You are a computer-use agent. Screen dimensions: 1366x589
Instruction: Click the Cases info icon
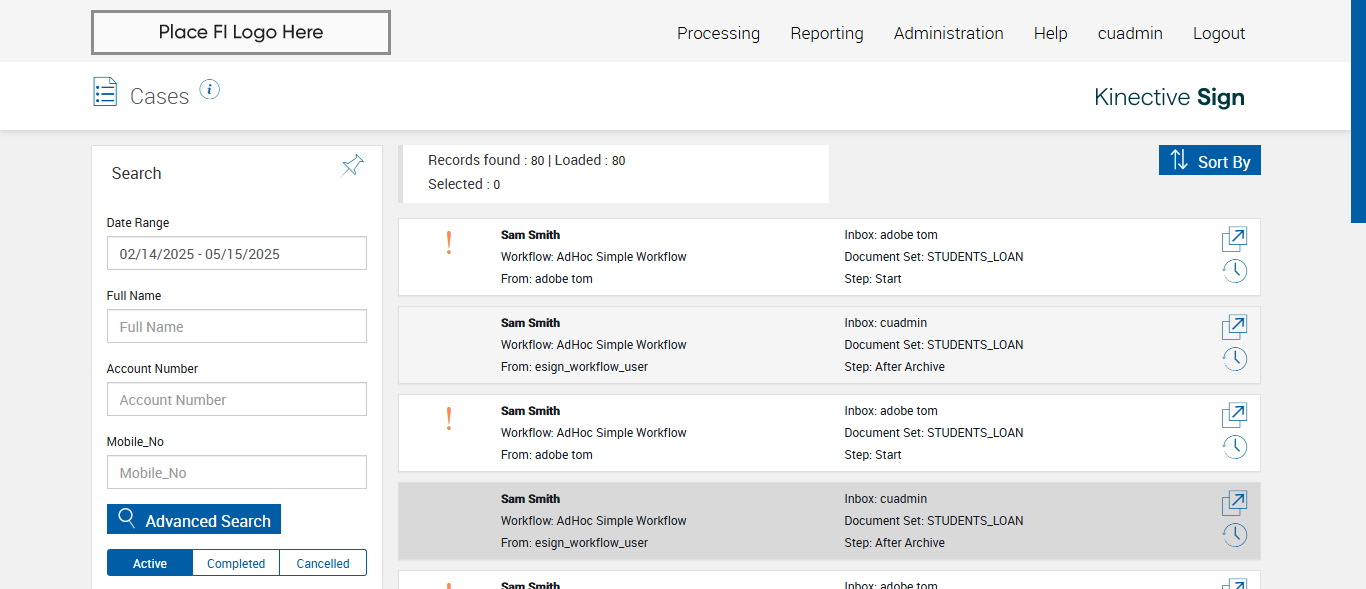[209, 90]
